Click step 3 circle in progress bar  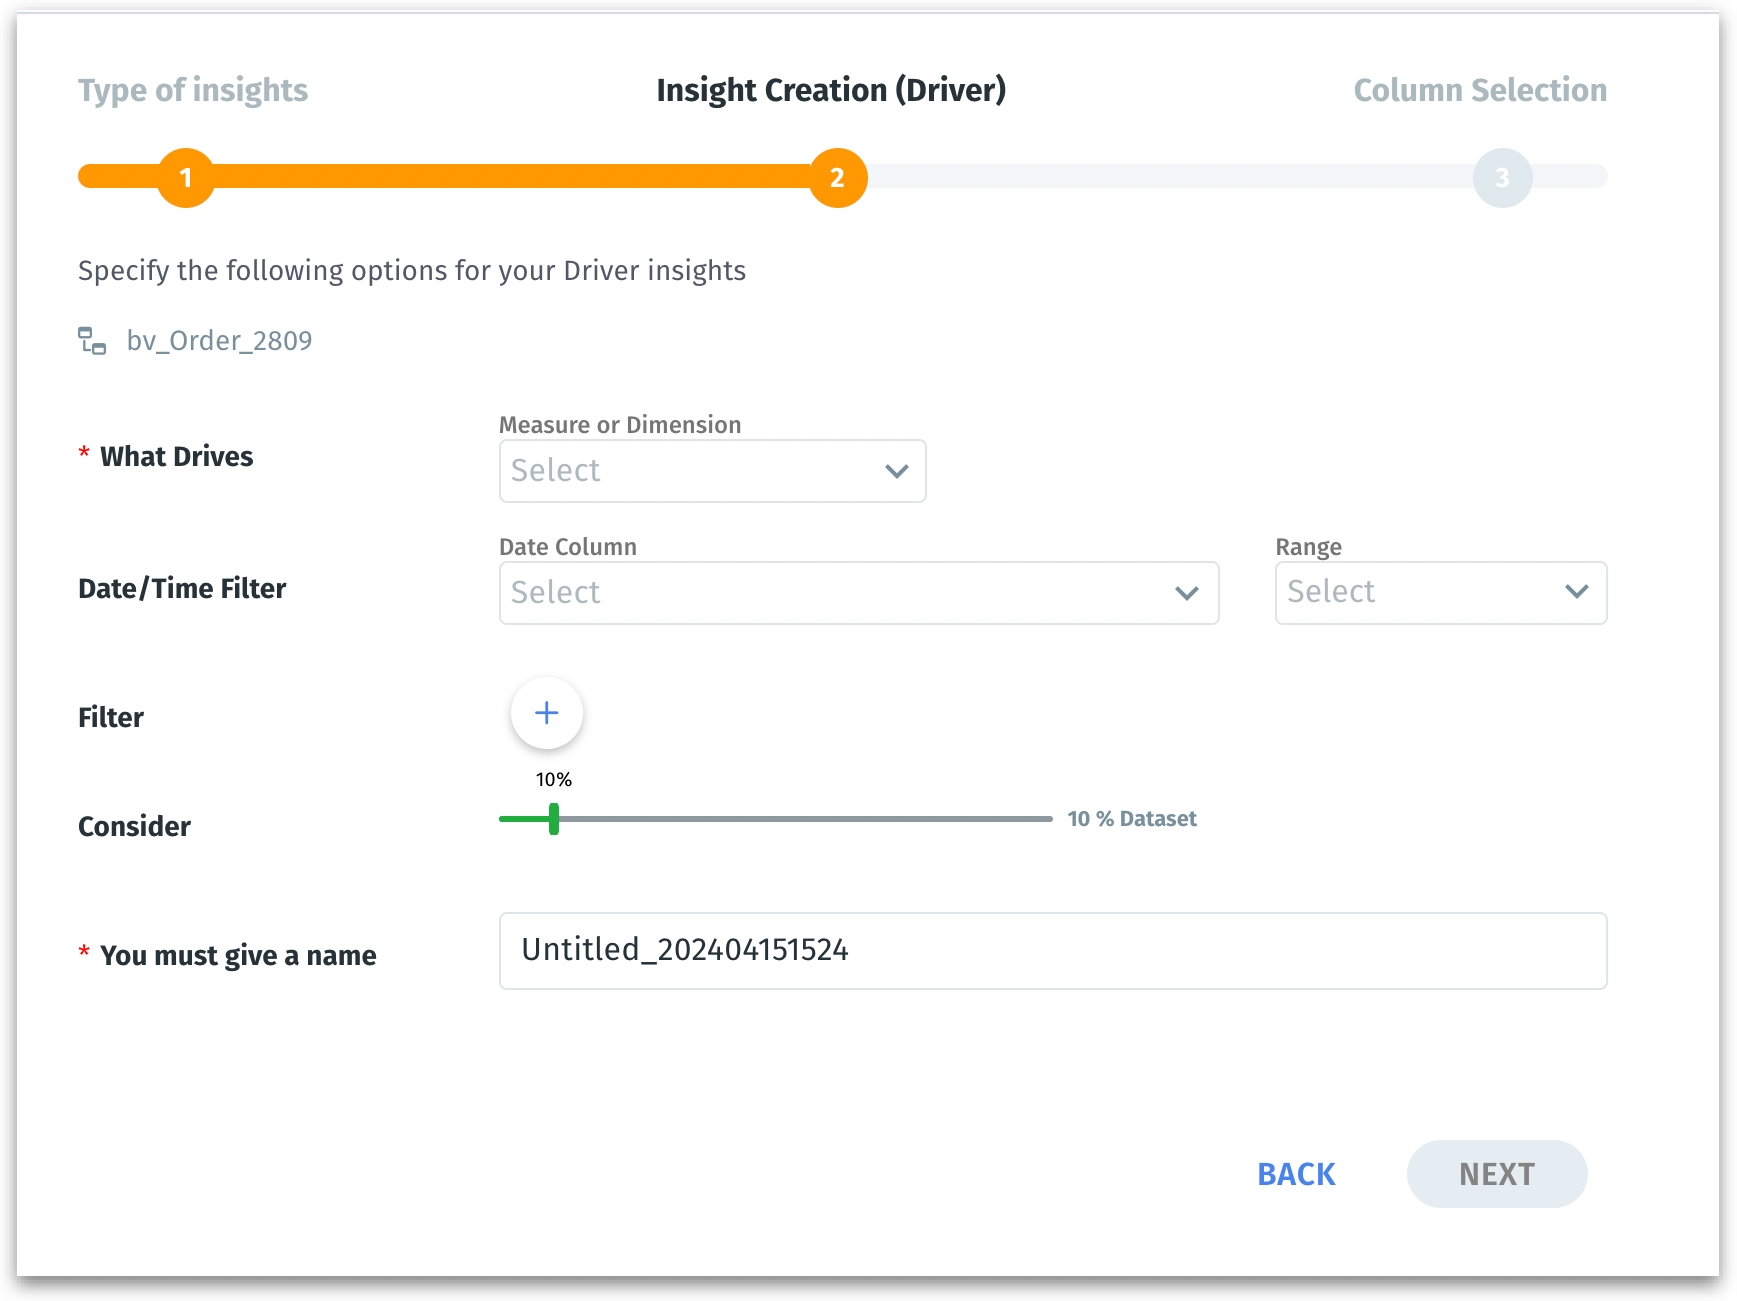click(1501, 178)
